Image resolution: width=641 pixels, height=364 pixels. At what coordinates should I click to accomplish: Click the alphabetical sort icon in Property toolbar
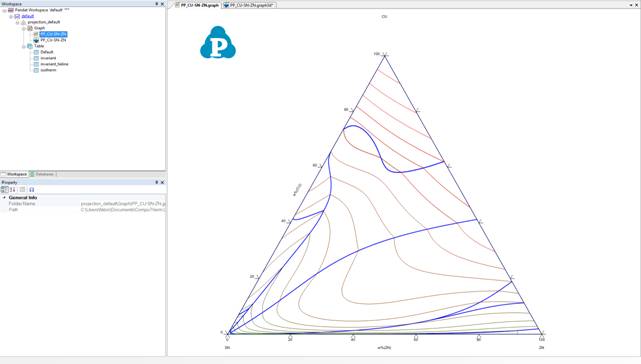(13, 190)
